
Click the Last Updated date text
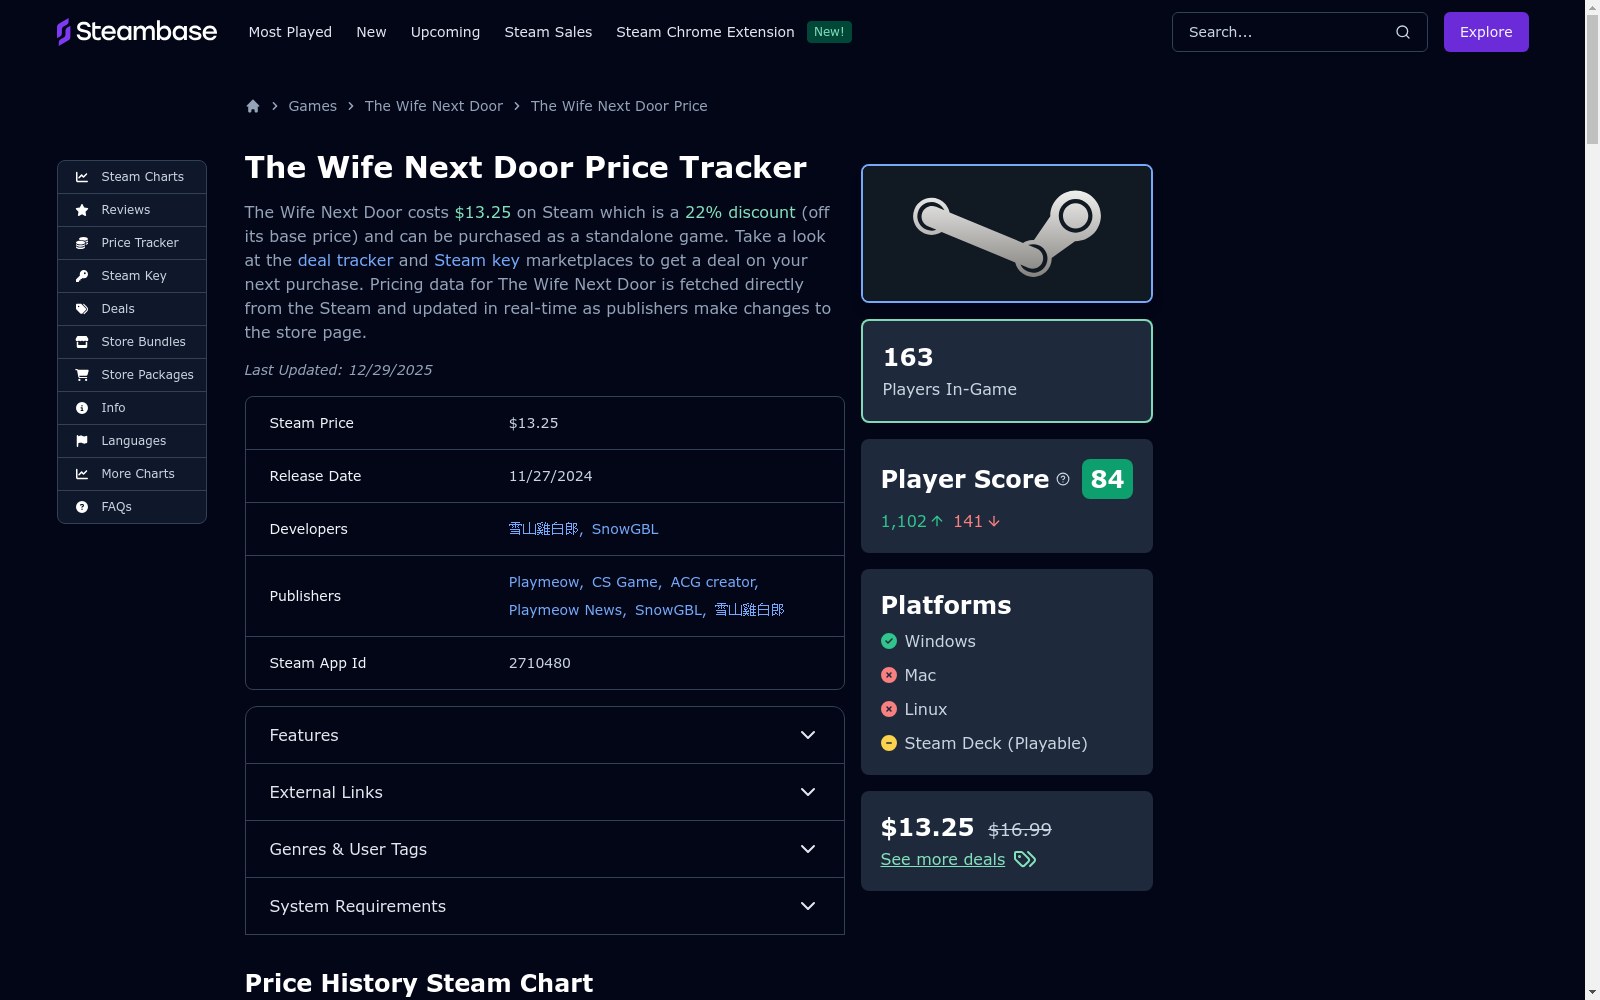339,370
